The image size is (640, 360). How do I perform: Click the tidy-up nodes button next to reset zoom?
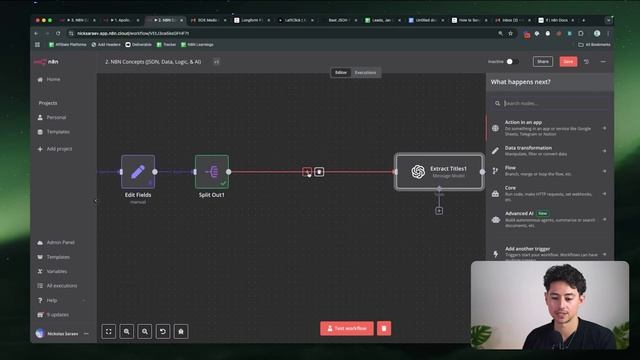pyautogui.click(x=181, y=331)
